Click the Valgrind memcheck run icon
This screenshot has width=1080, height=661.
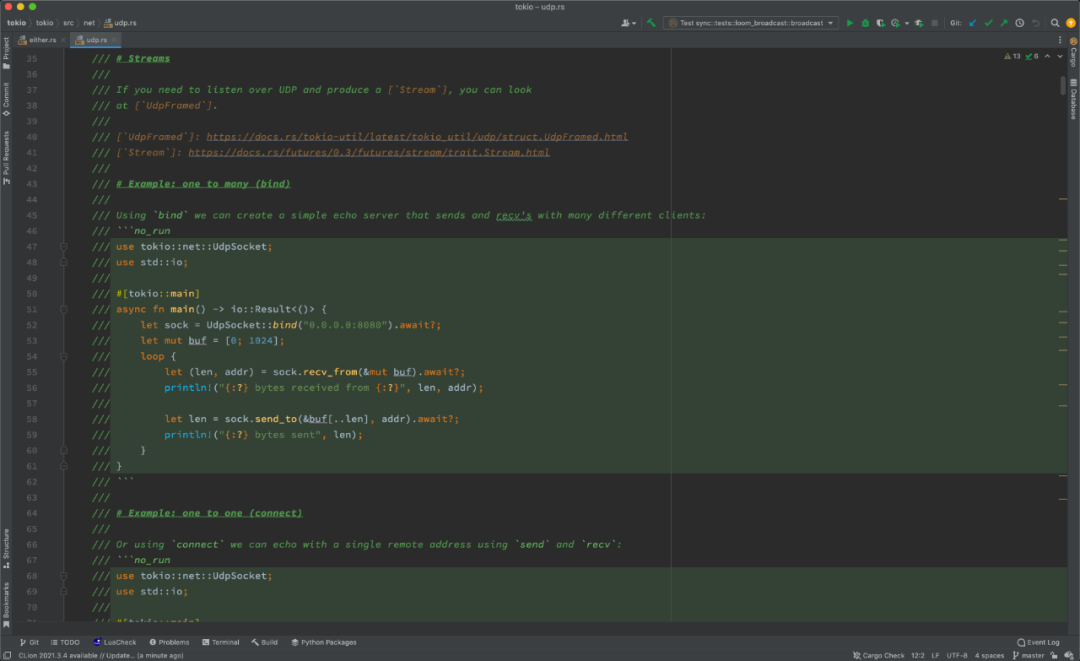pyautogui.click(x=919, y=23)
